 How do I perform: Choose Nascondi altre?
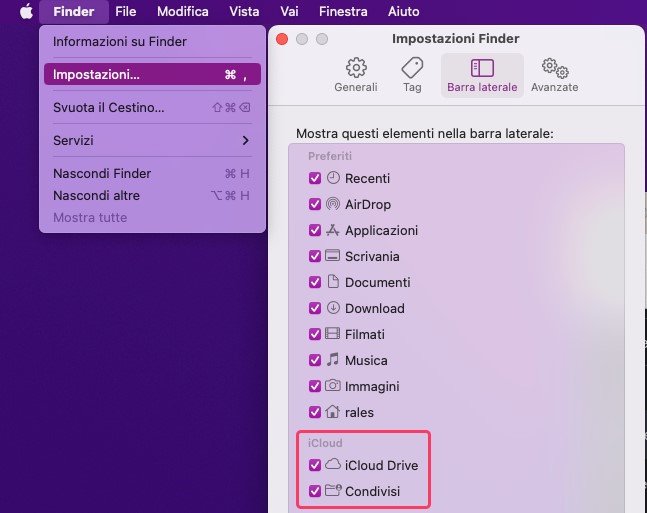(x=152, y=195)
